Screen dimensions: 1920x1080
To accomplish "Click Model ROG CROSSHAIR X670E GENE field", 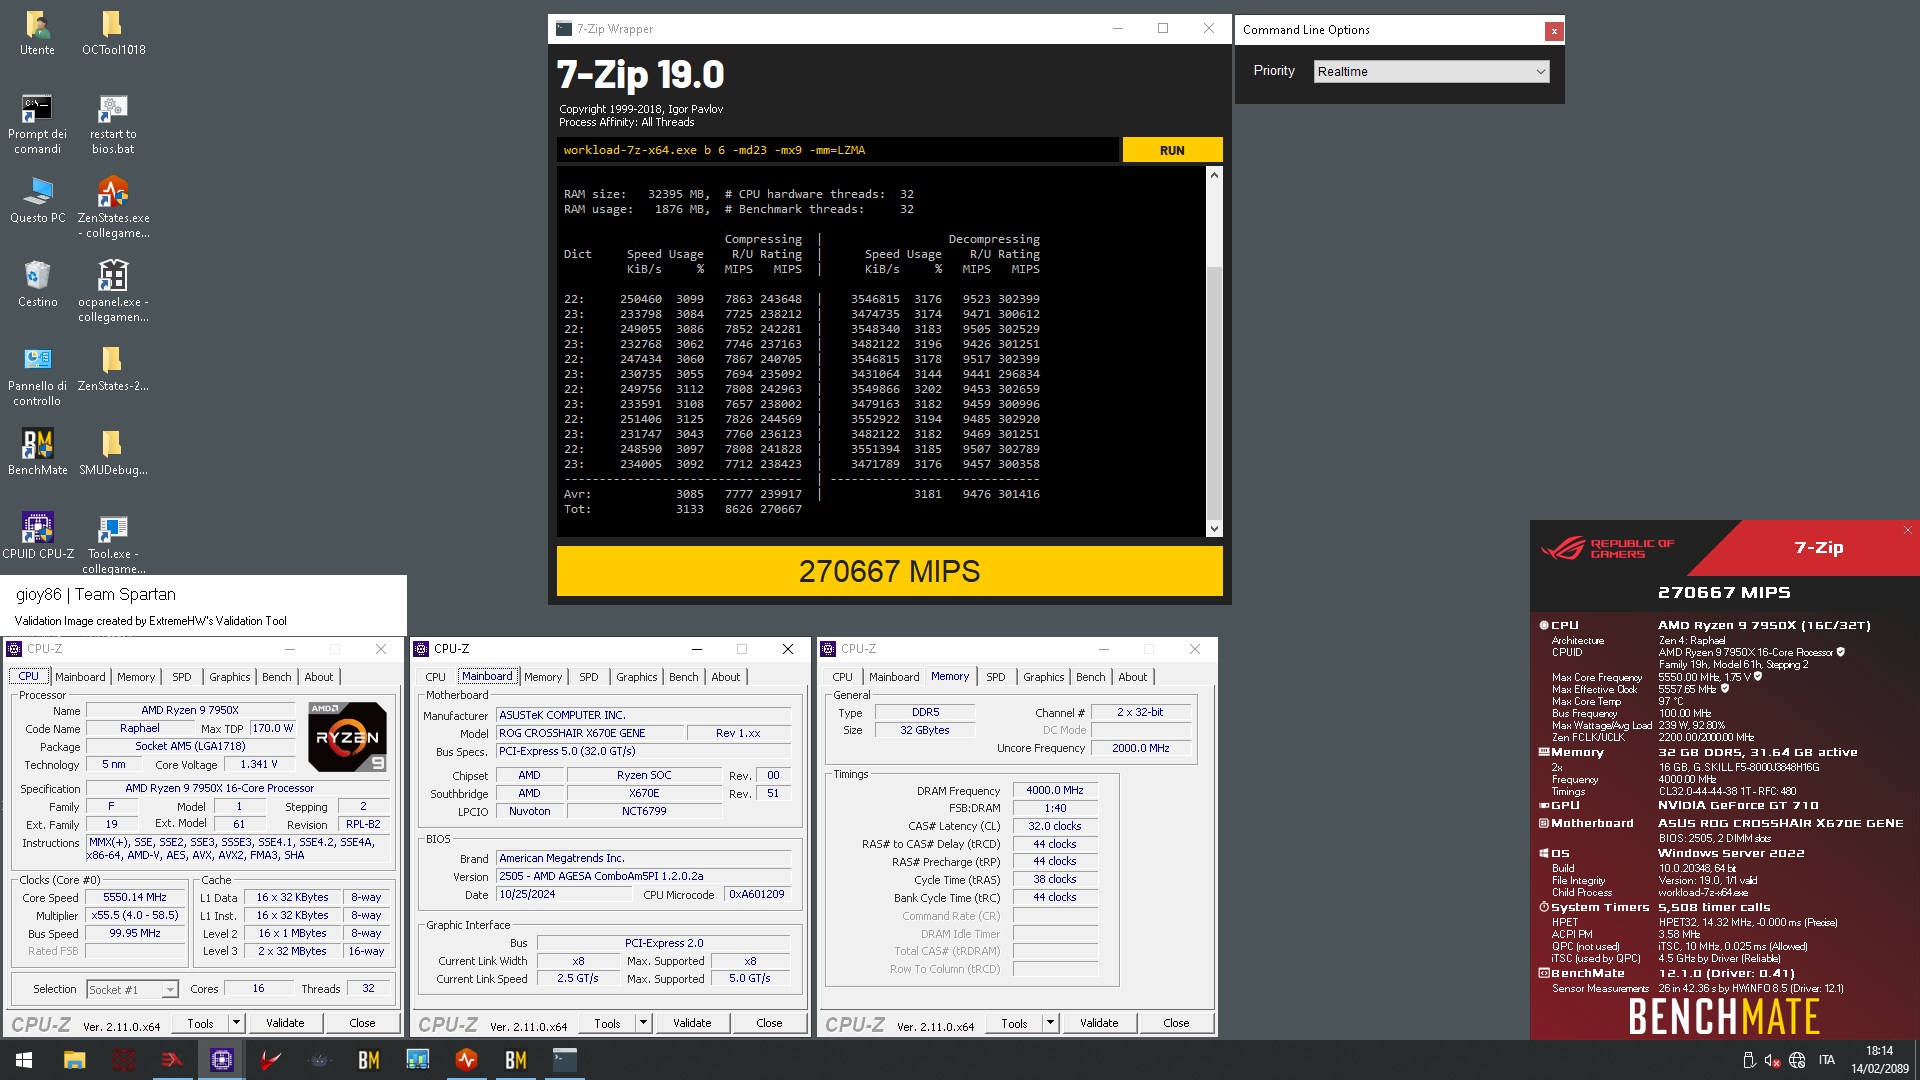I will point(590,733).
